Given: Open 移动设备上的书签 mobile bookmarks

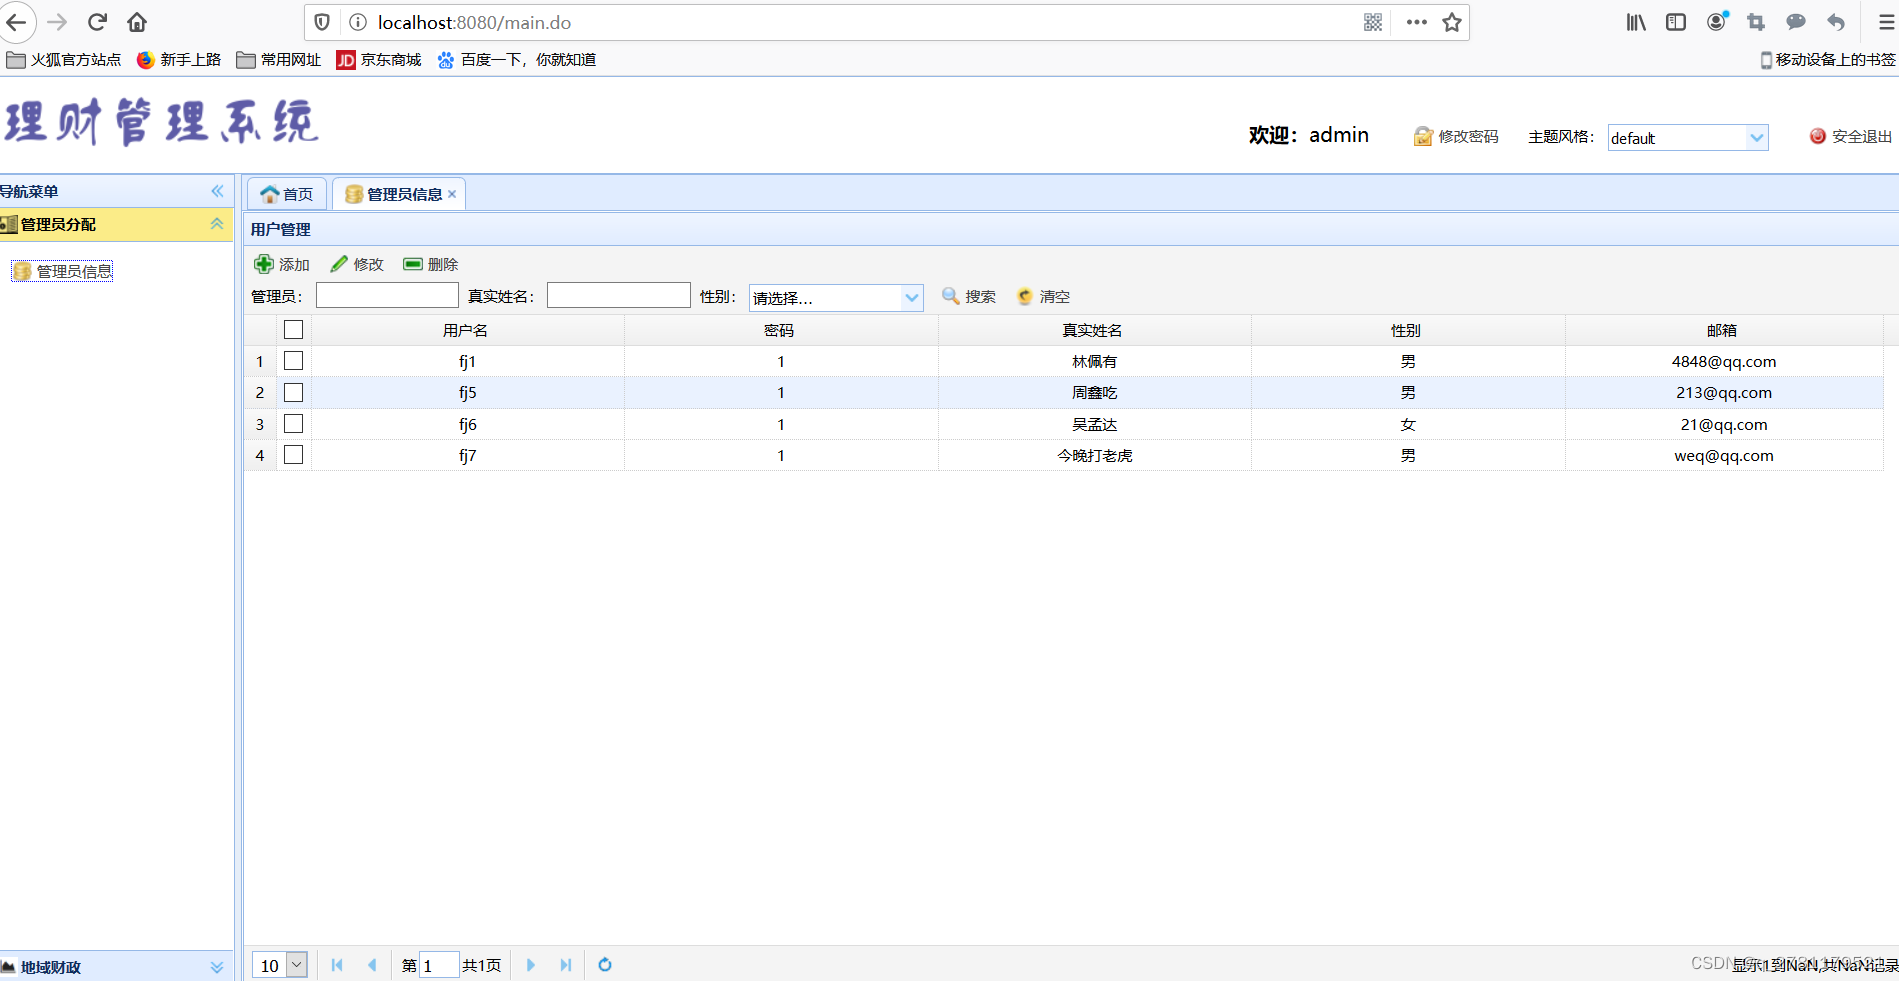Looking at the screenshot, I should (1827, 60).
